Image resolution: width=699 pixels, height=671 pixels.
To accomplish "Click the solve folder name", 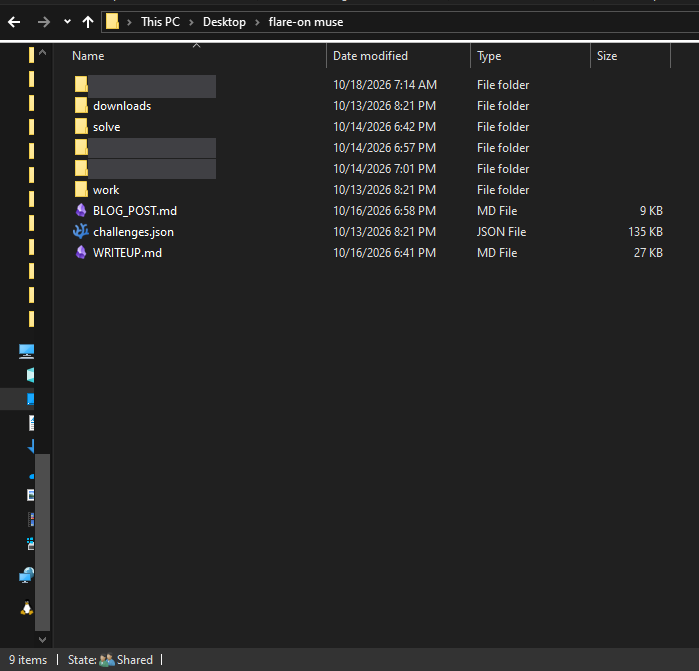I will [x=107, y=127].
